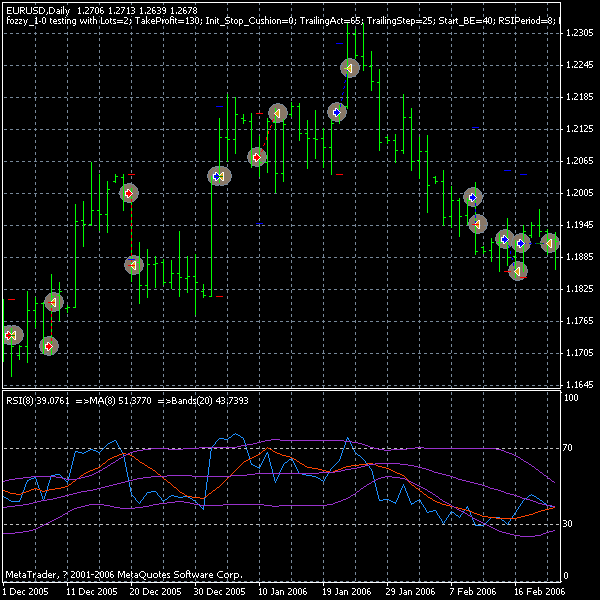Screen dimensions: 600x600
Task: Click the RSI(8) 39.0761 indicator label
Action: tap(38, 401)
